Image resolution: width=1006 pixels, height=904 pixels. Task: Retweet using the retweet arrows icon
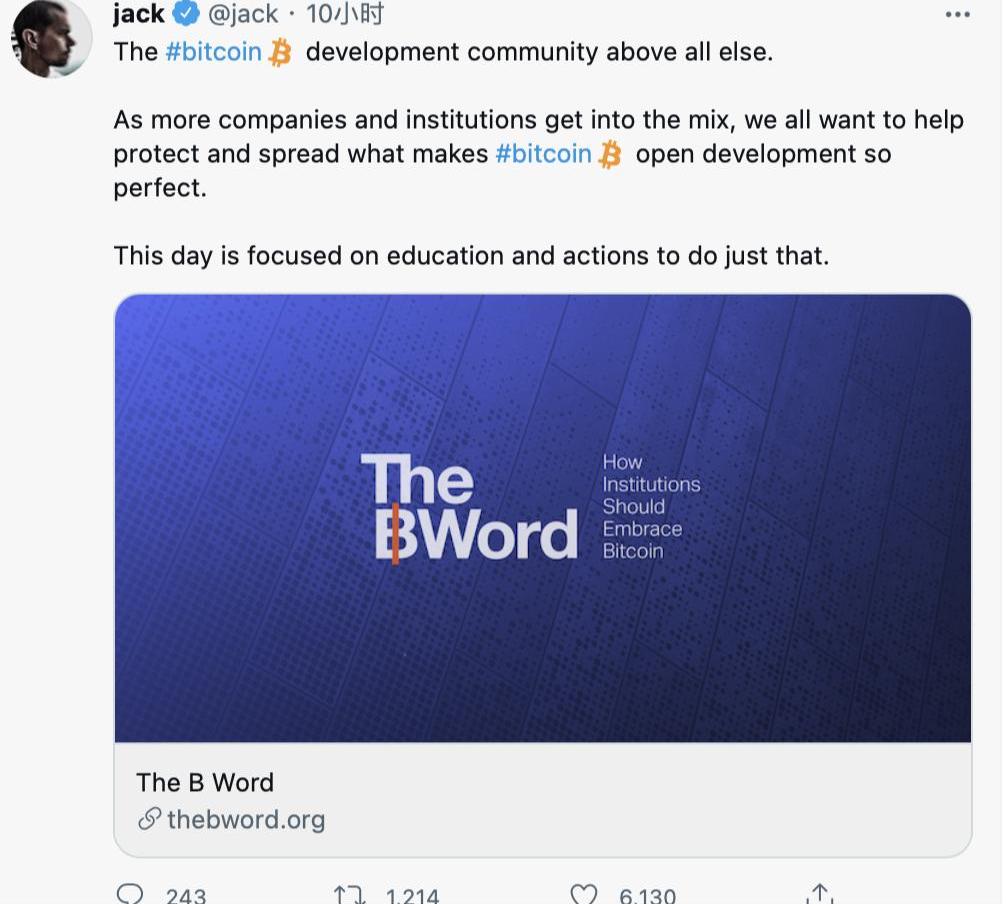pos(349,893)
